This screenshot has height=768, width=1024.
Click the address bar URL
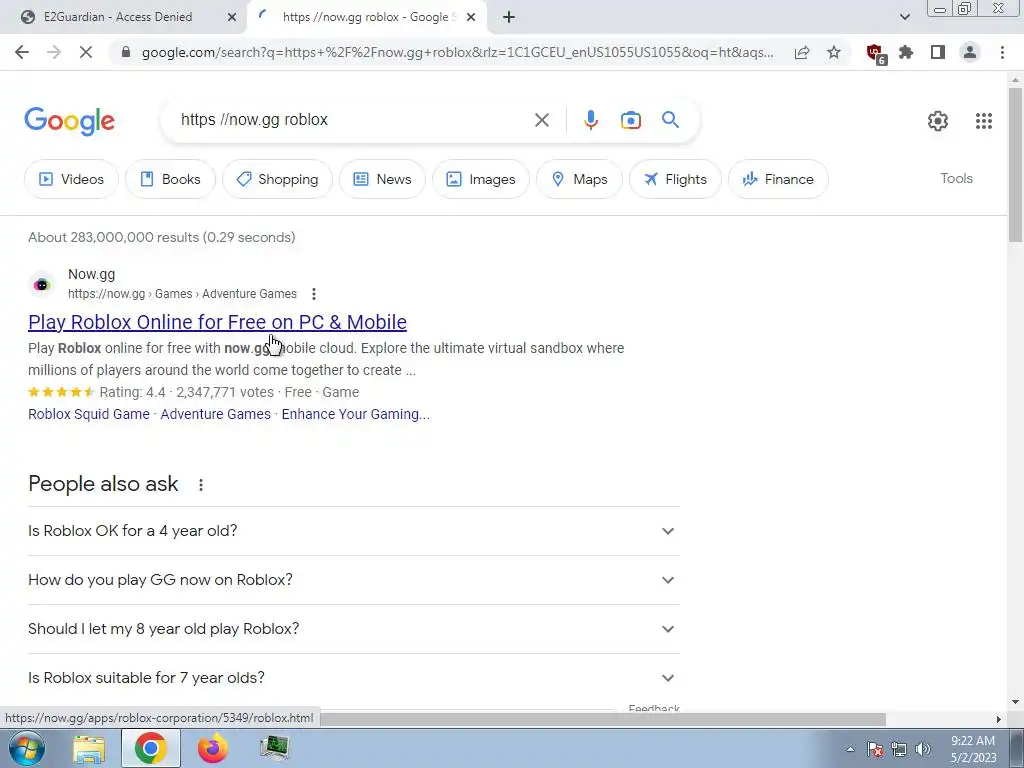pos(457,52)
